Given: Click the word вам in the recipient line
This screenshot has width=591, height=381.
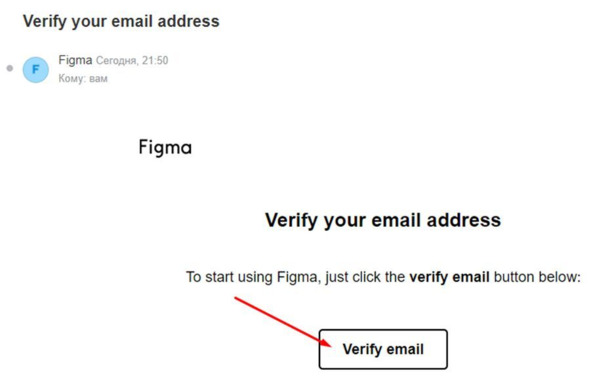Looking at the screenshot, I should tap(98, 79).
